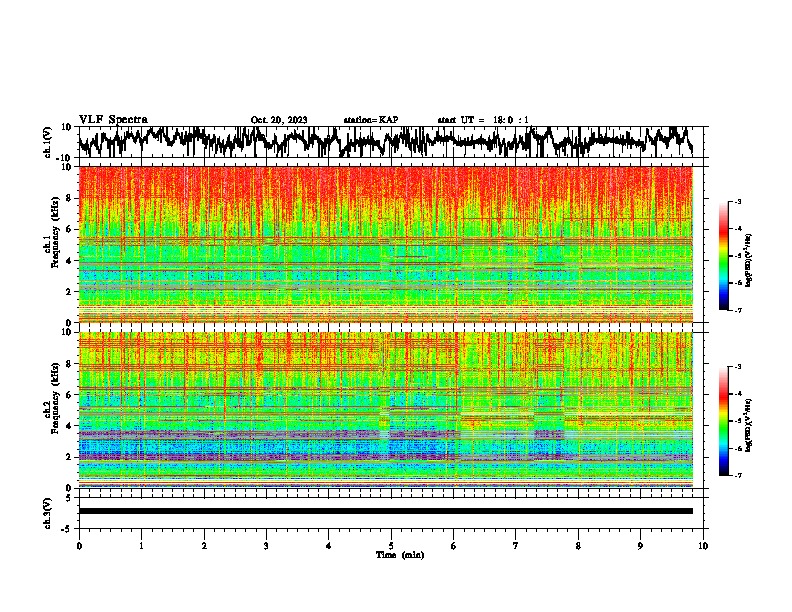This screenshot has width=792, height=612.
Task: Click the "5" tick on the time axis
Action: [391, 546]
